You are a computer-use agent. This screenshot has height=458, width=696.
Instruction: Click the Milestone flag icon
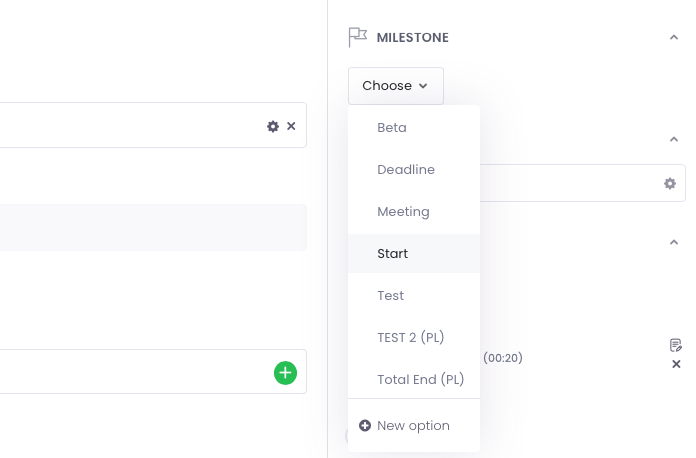pos(358,37)
